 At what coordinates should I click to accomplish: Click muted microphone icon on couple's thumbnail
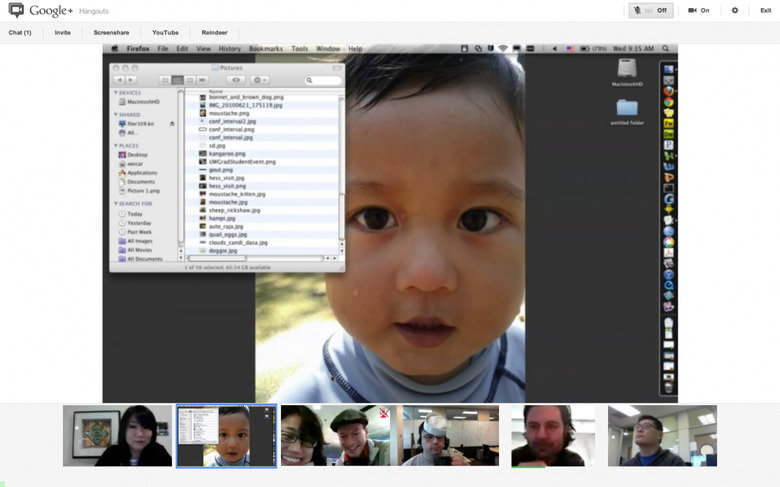point(384,411)
